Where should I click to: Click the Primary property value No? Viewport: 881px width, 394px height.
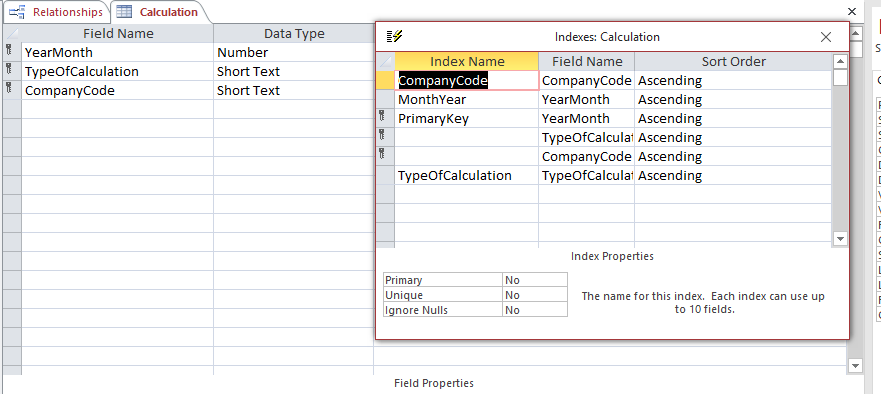pos(535,280)
